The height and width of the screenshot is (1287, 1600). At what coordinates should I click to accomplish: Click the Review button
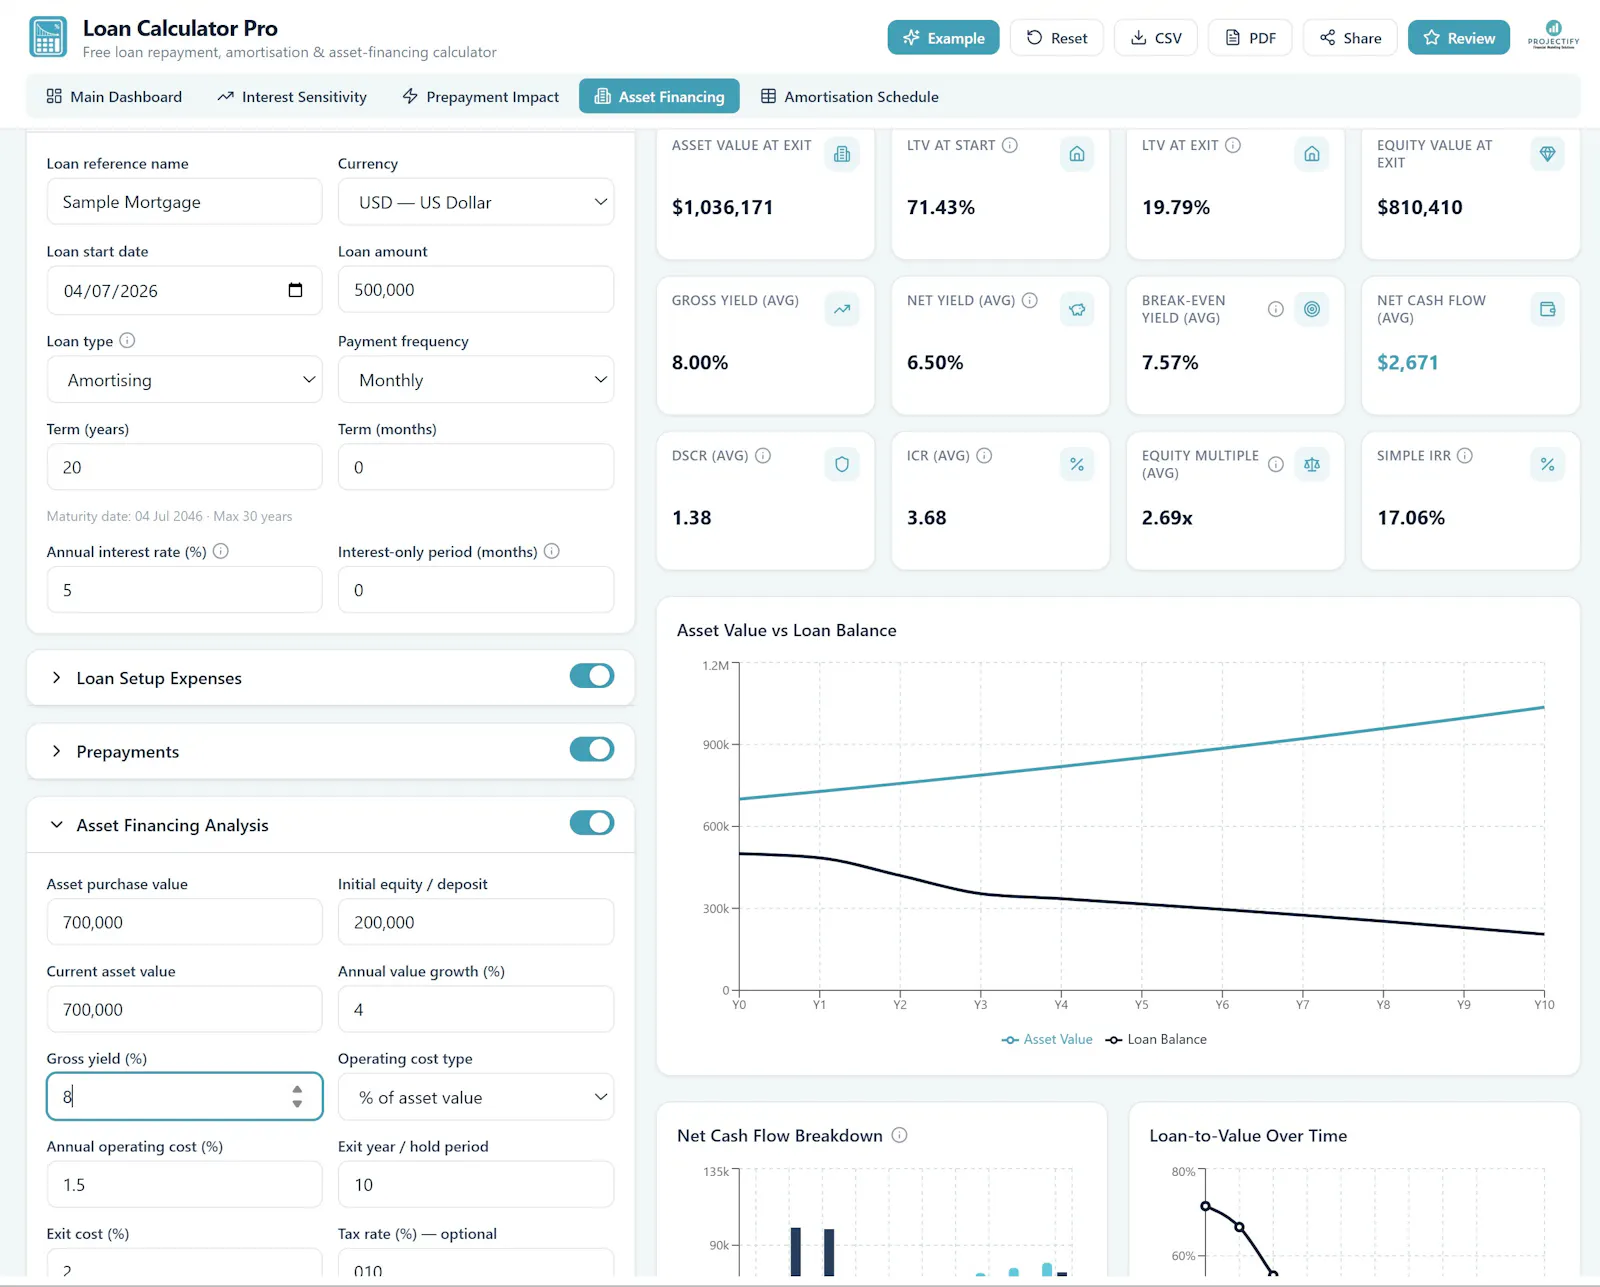tap(1459, 37)
